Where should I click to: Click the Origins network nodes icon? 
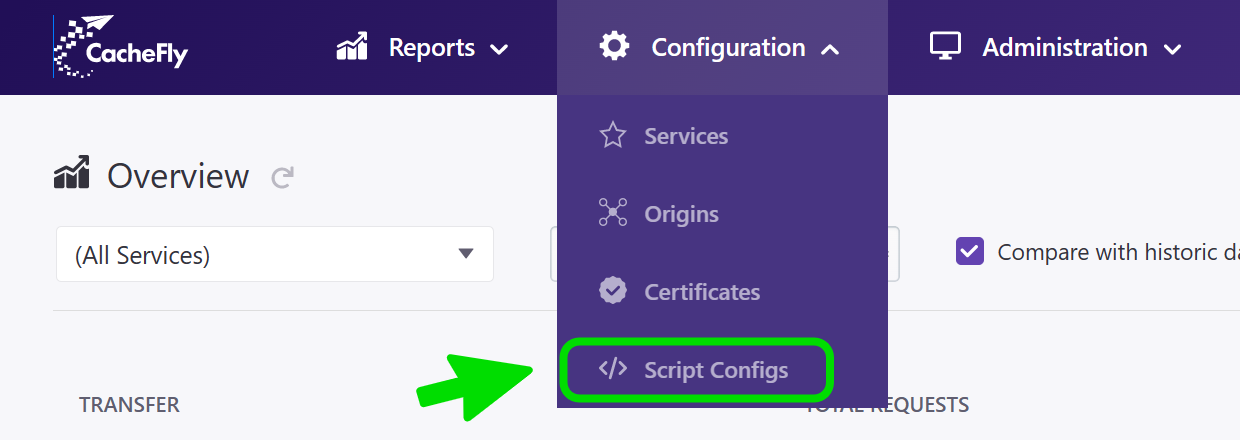[612, 214]
